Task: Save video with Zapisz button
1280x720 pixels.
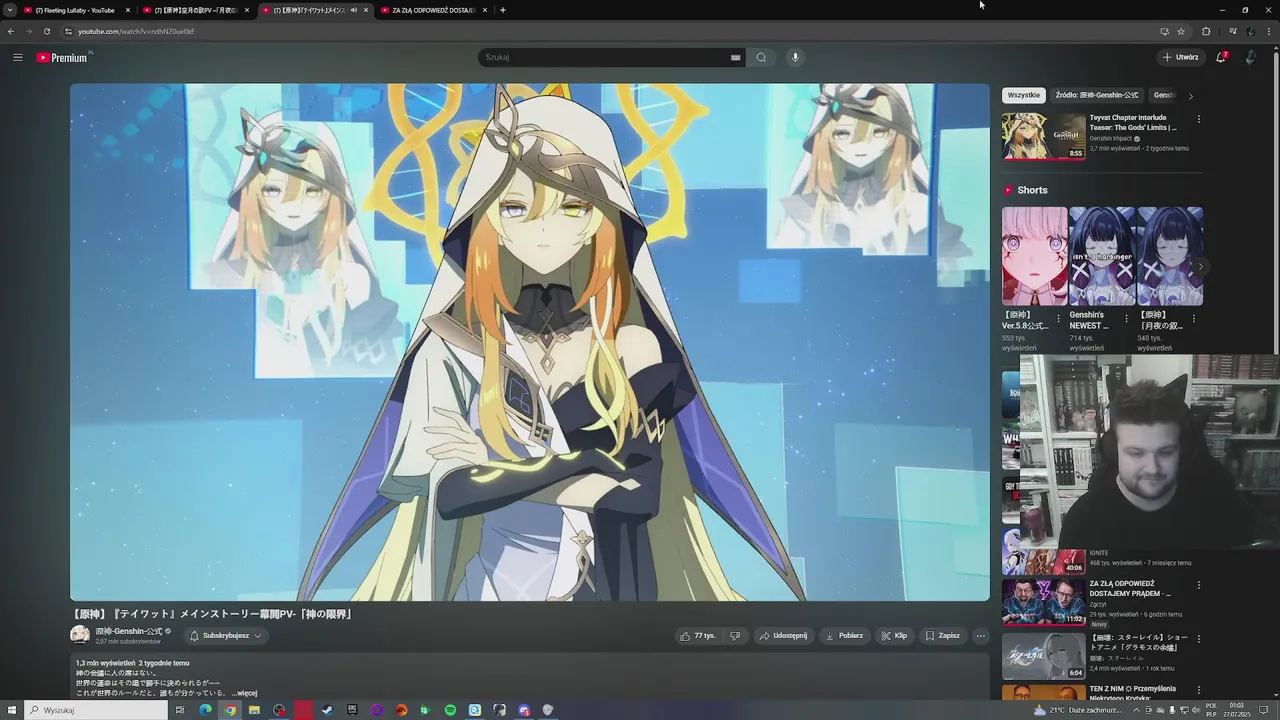Action: [x=943, y=635]
